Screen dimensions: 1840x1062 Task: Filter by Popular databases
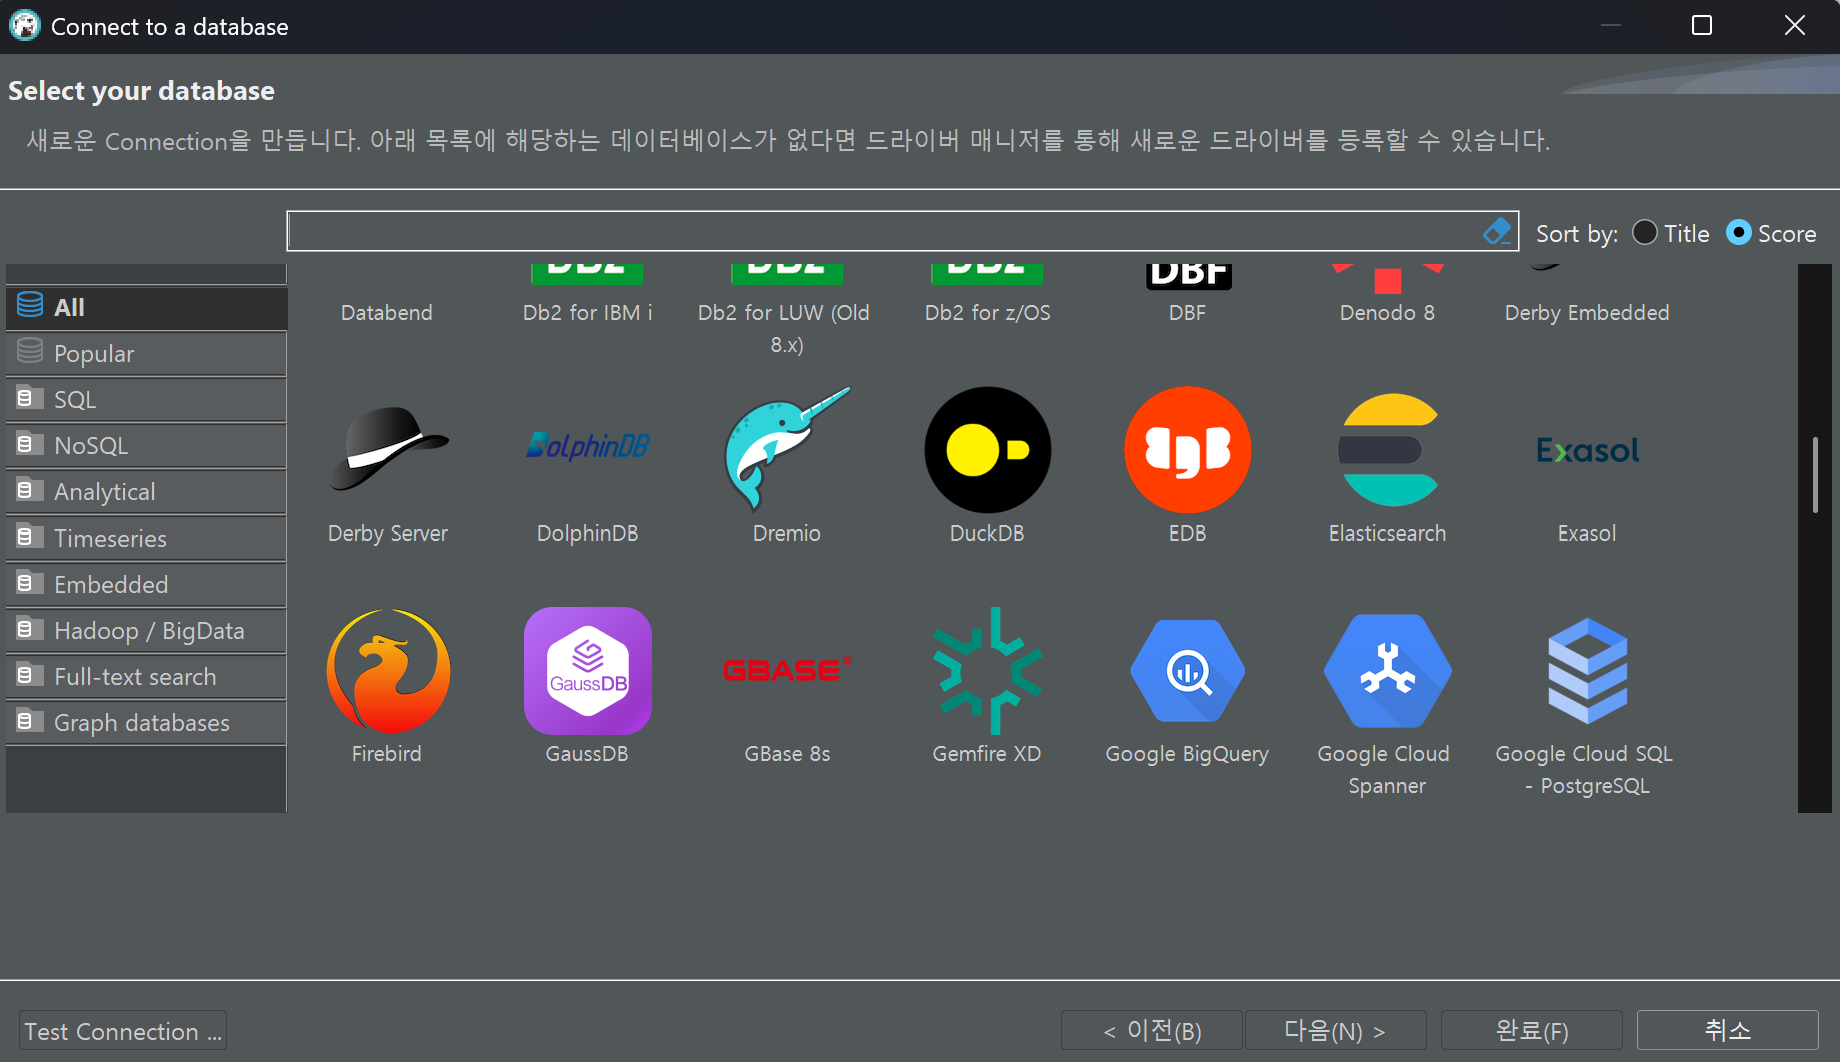tap(147, 354)
